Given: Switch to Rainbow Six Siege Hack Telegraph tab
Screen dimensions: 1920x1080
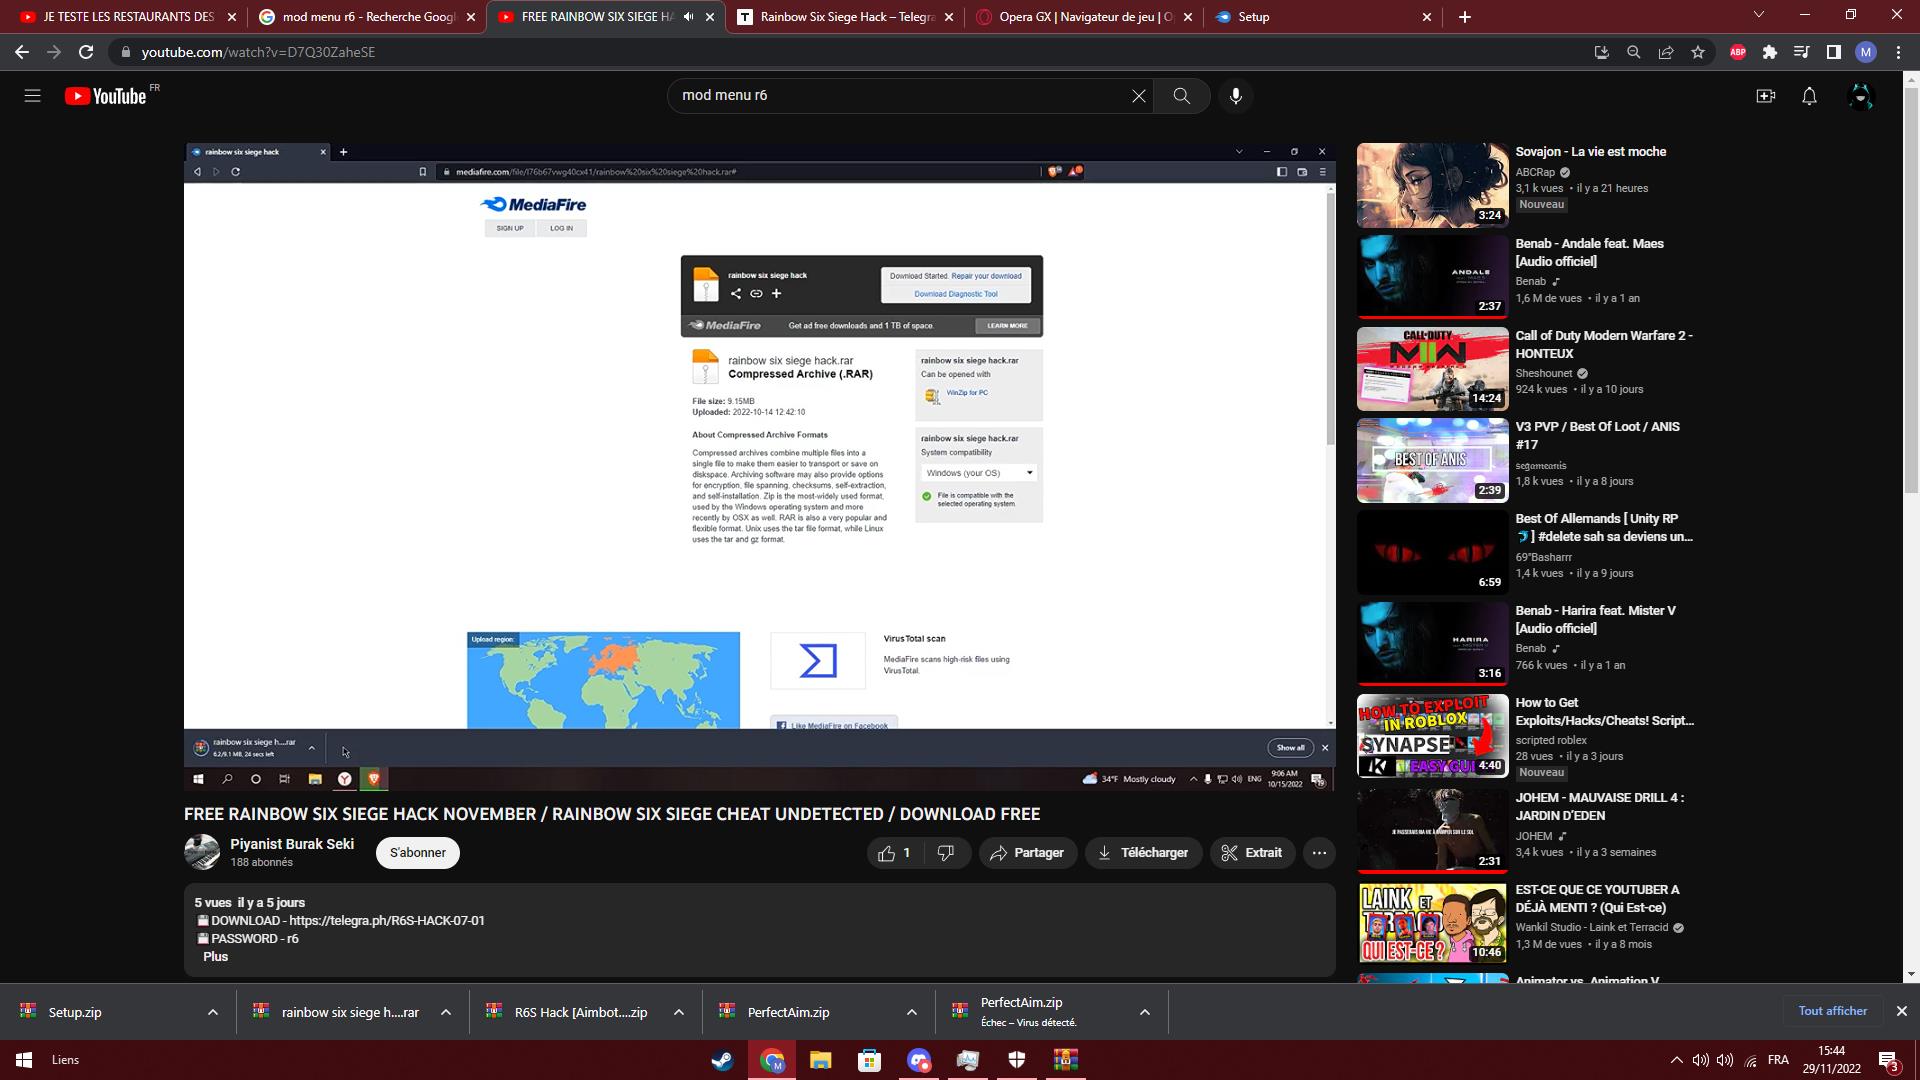Looking at the screenshot, I should pyautogui.click(x=846, y=17).
